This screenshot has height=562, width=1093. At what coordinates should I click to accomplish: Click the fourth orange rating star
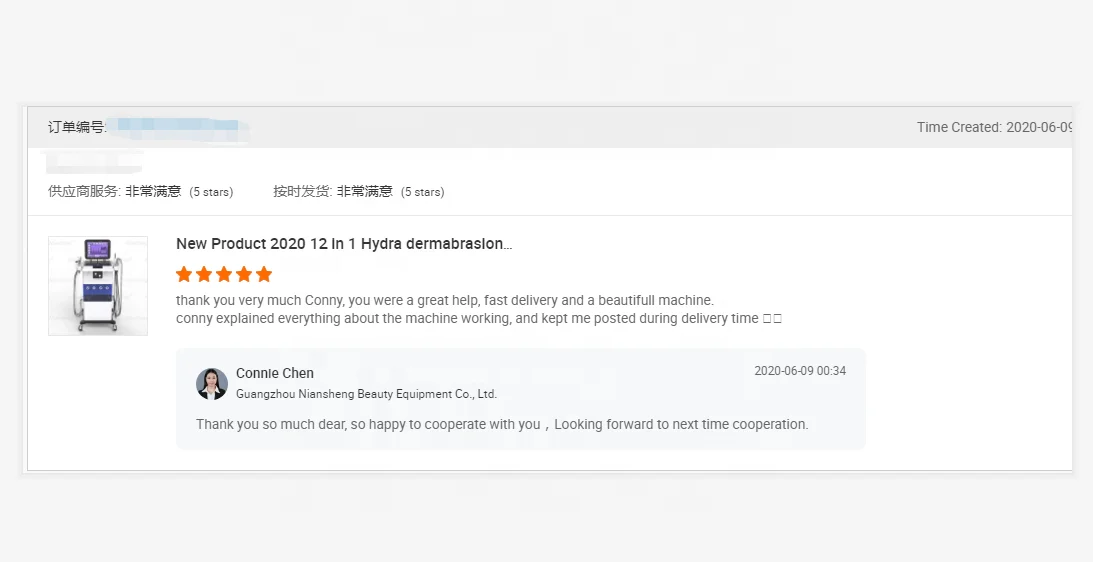tap(244, 274)
